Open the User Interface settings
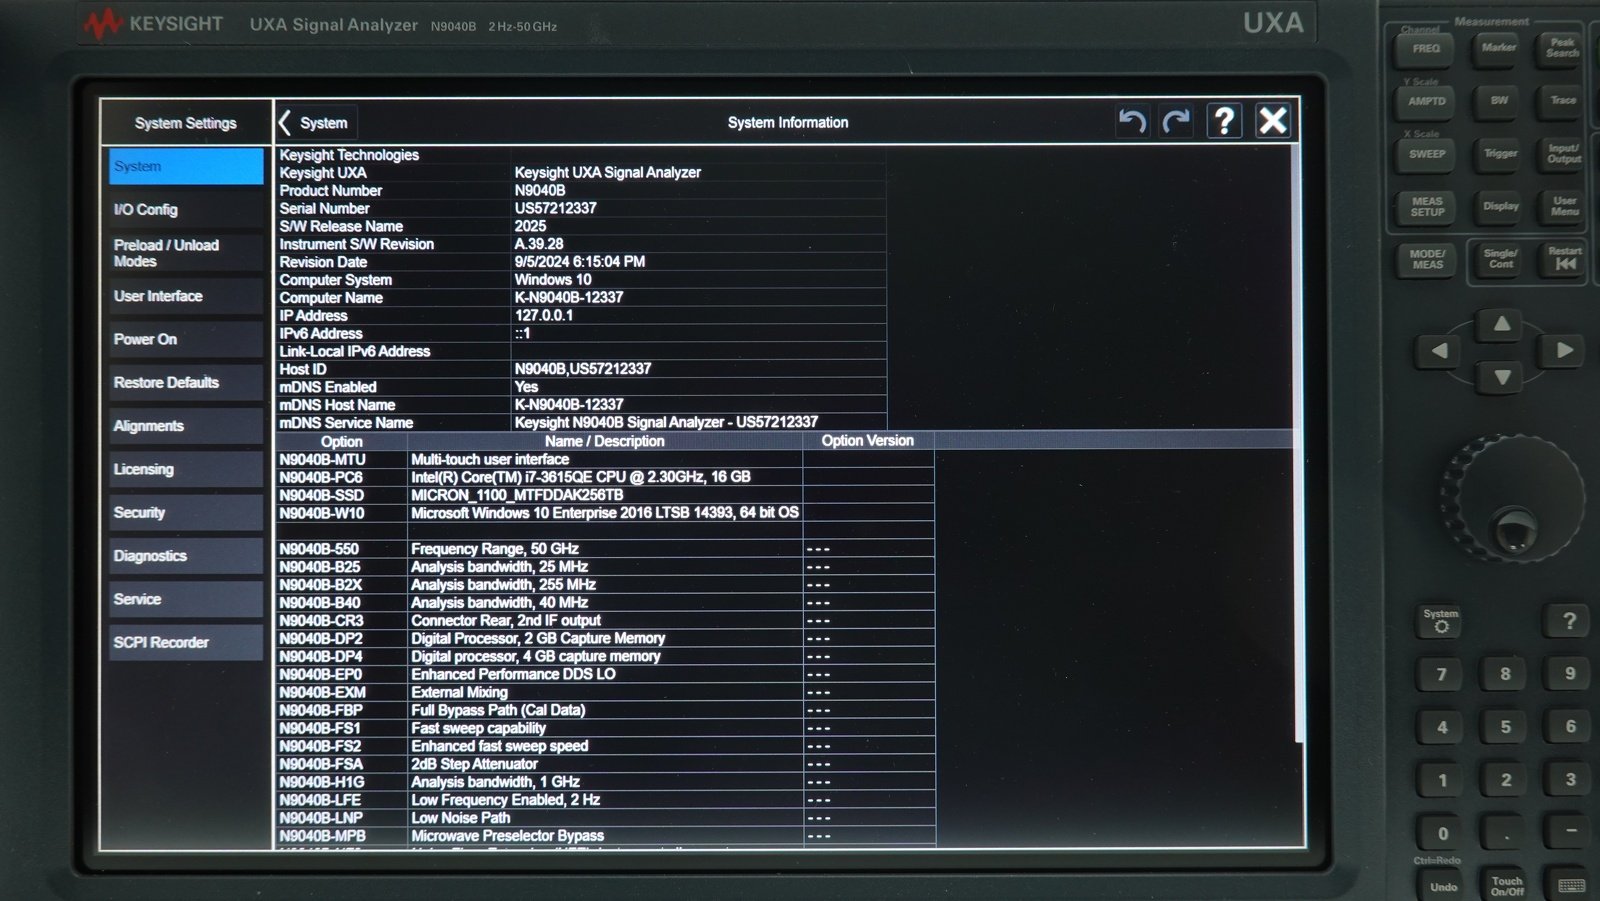The height and width of the screenshot is (901, 1600). click(x=186, y=296)
